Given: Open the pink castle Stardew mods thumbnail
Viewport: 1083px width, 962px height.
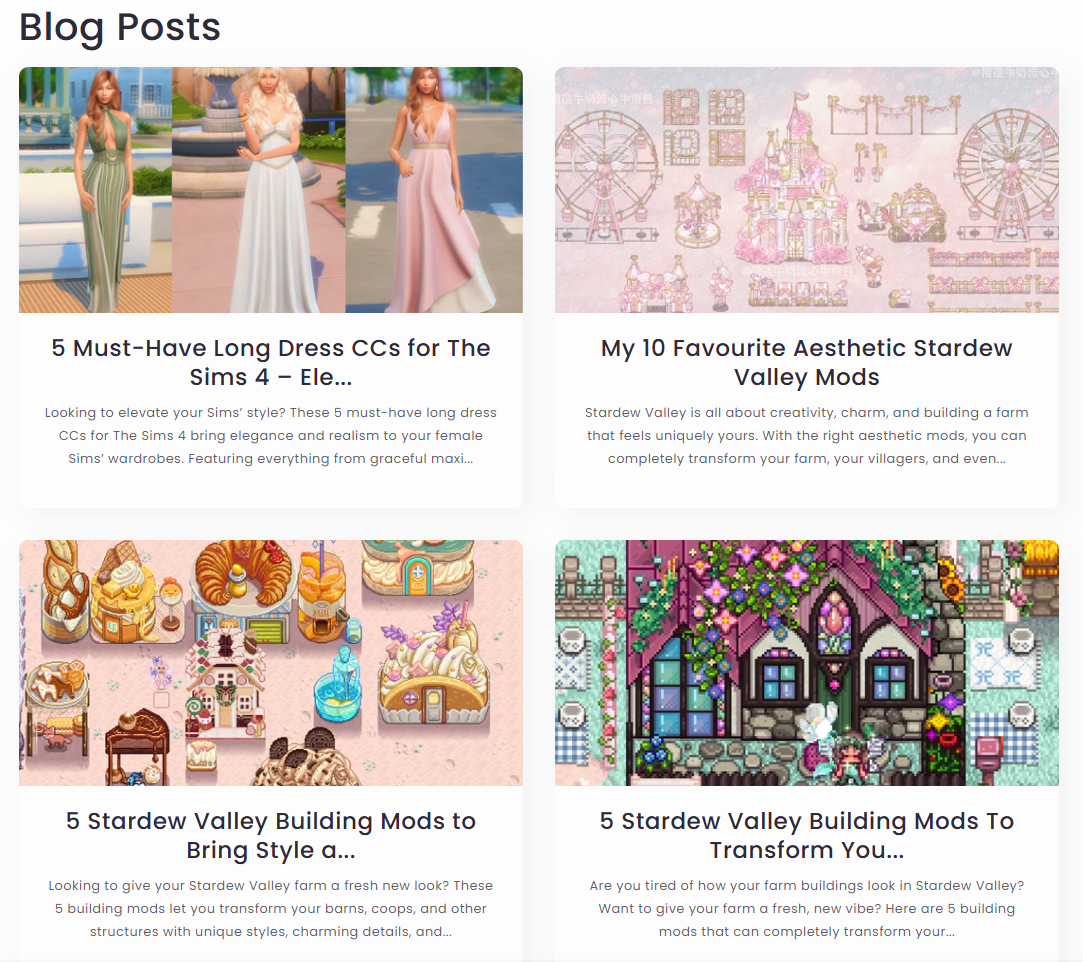Looking at the screenshot, I should coord(807,190).
